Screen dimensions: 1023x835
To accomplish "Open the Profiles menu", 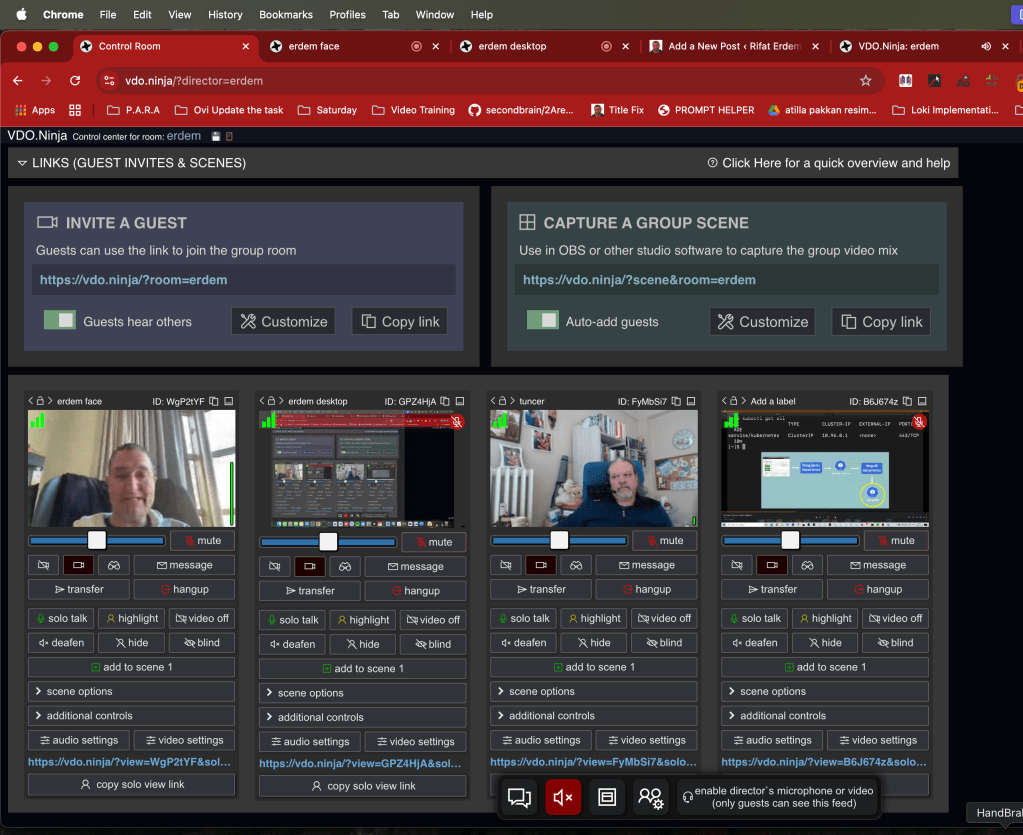I will (347, 14).
